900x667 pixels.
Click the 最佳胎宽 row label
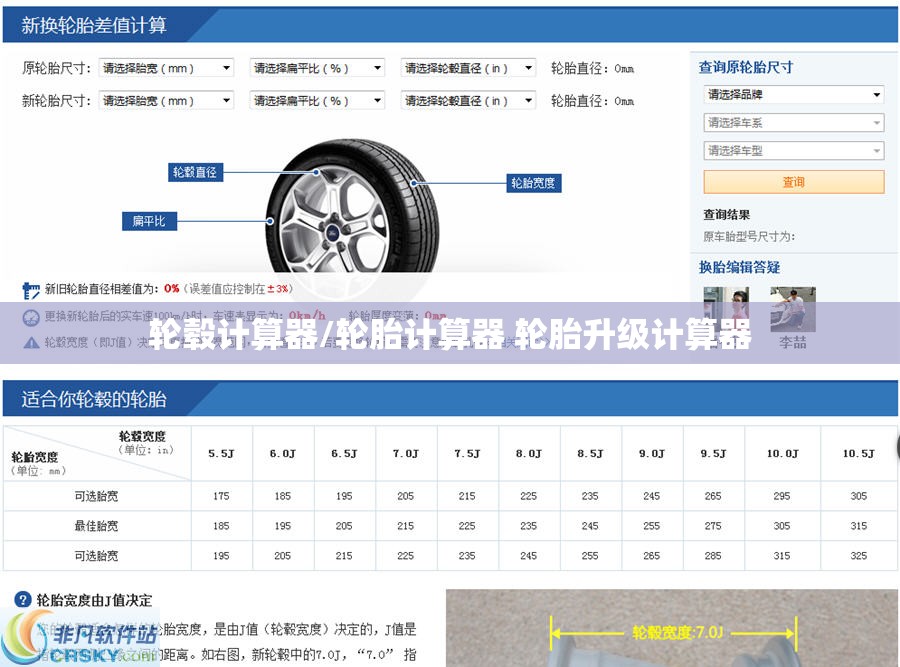click(96, 526)
